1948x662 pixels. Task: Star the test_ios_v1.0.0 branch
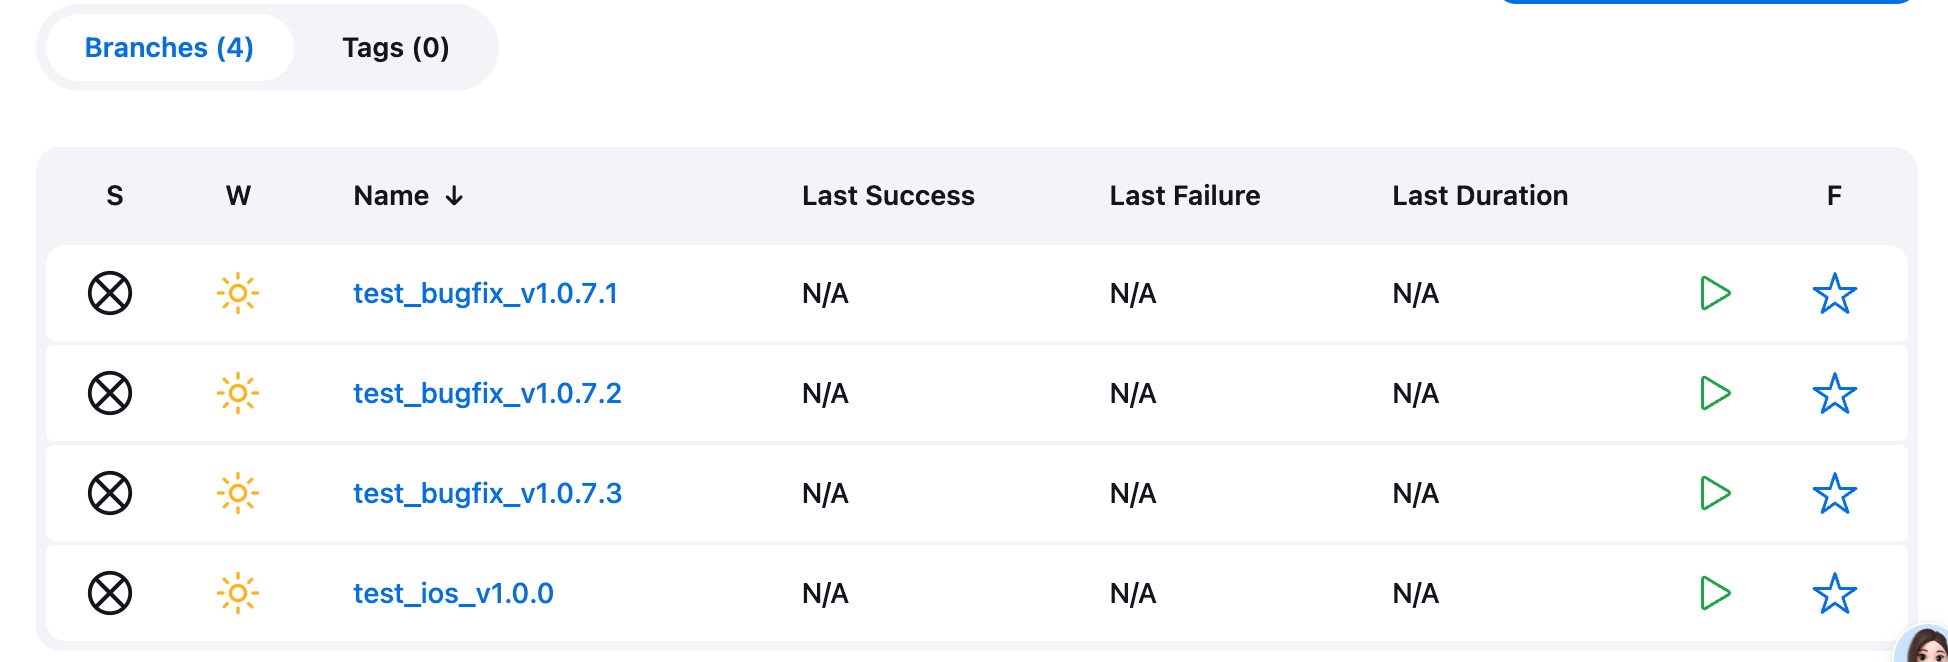coord(1834,594)
